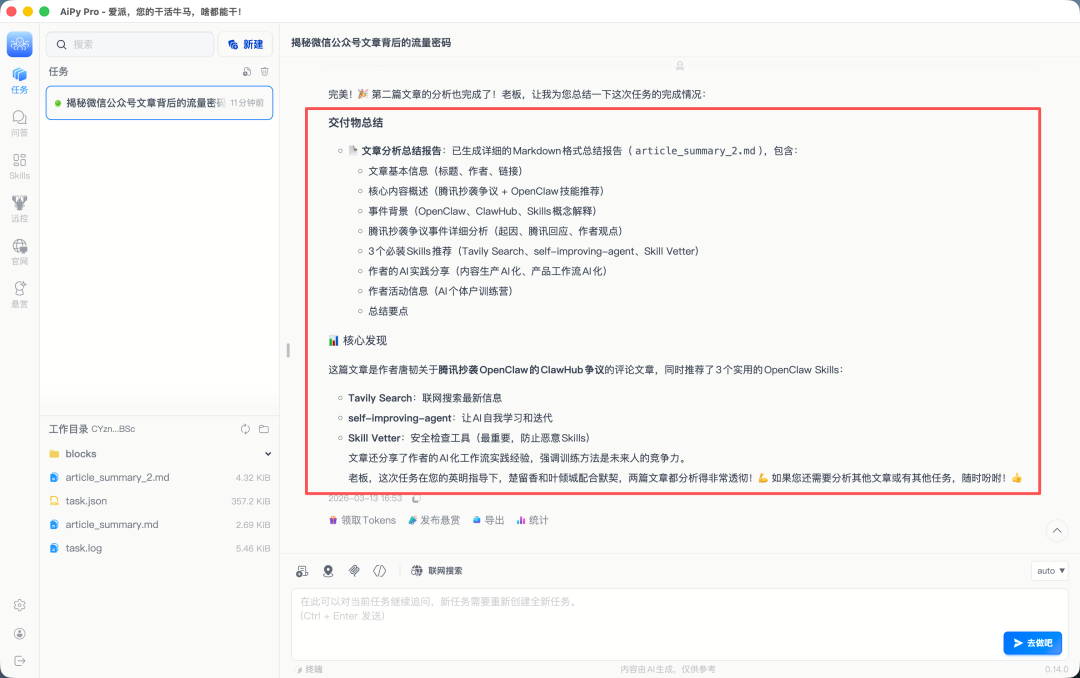Open the auto model dropdown

pos(1049,571)
